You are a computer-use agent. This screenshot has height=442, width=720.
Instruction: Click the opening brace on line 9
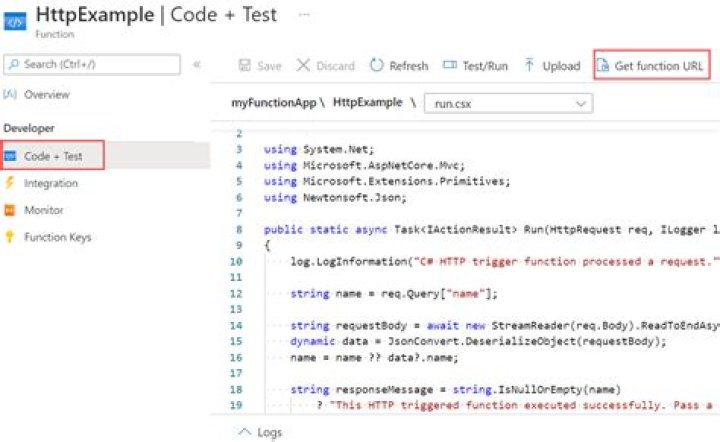267,246
